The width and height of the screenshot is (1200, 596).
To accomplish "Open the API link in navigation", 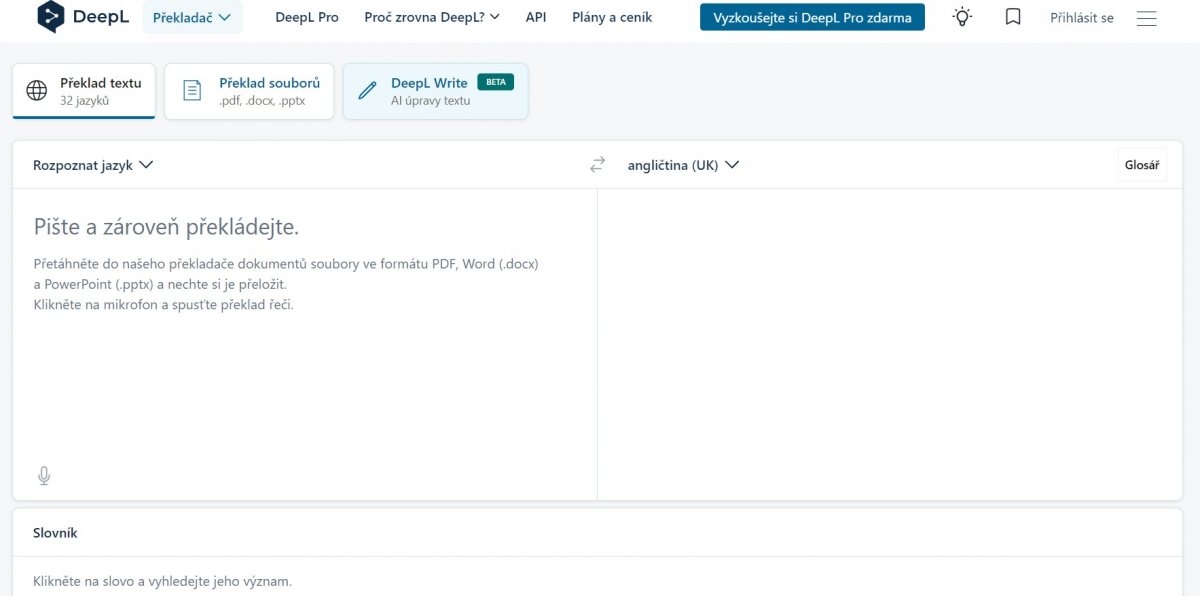I will pyautogui.click(x=536, y=17).
